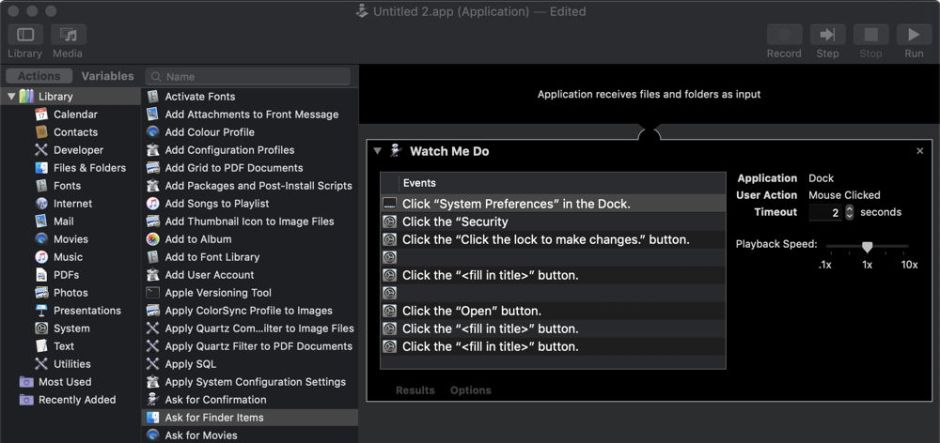Collapse the Watch Me Do action
This screenshot has width=940, height=443.
click(x=378, y=151)
